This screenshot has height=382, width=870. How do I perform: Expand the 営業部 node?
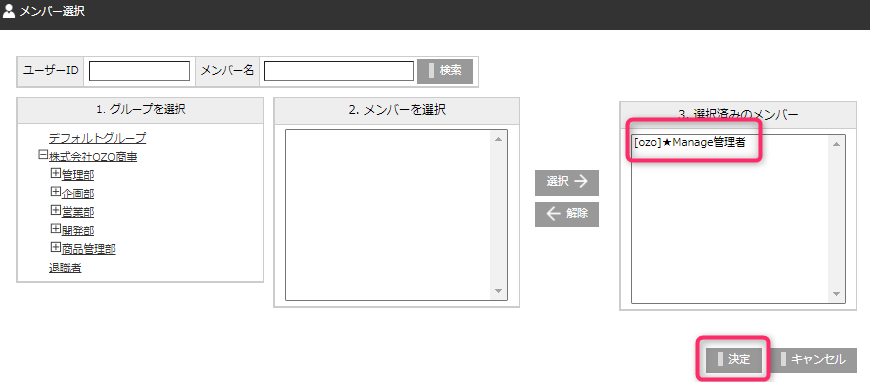tap(55, 210)
